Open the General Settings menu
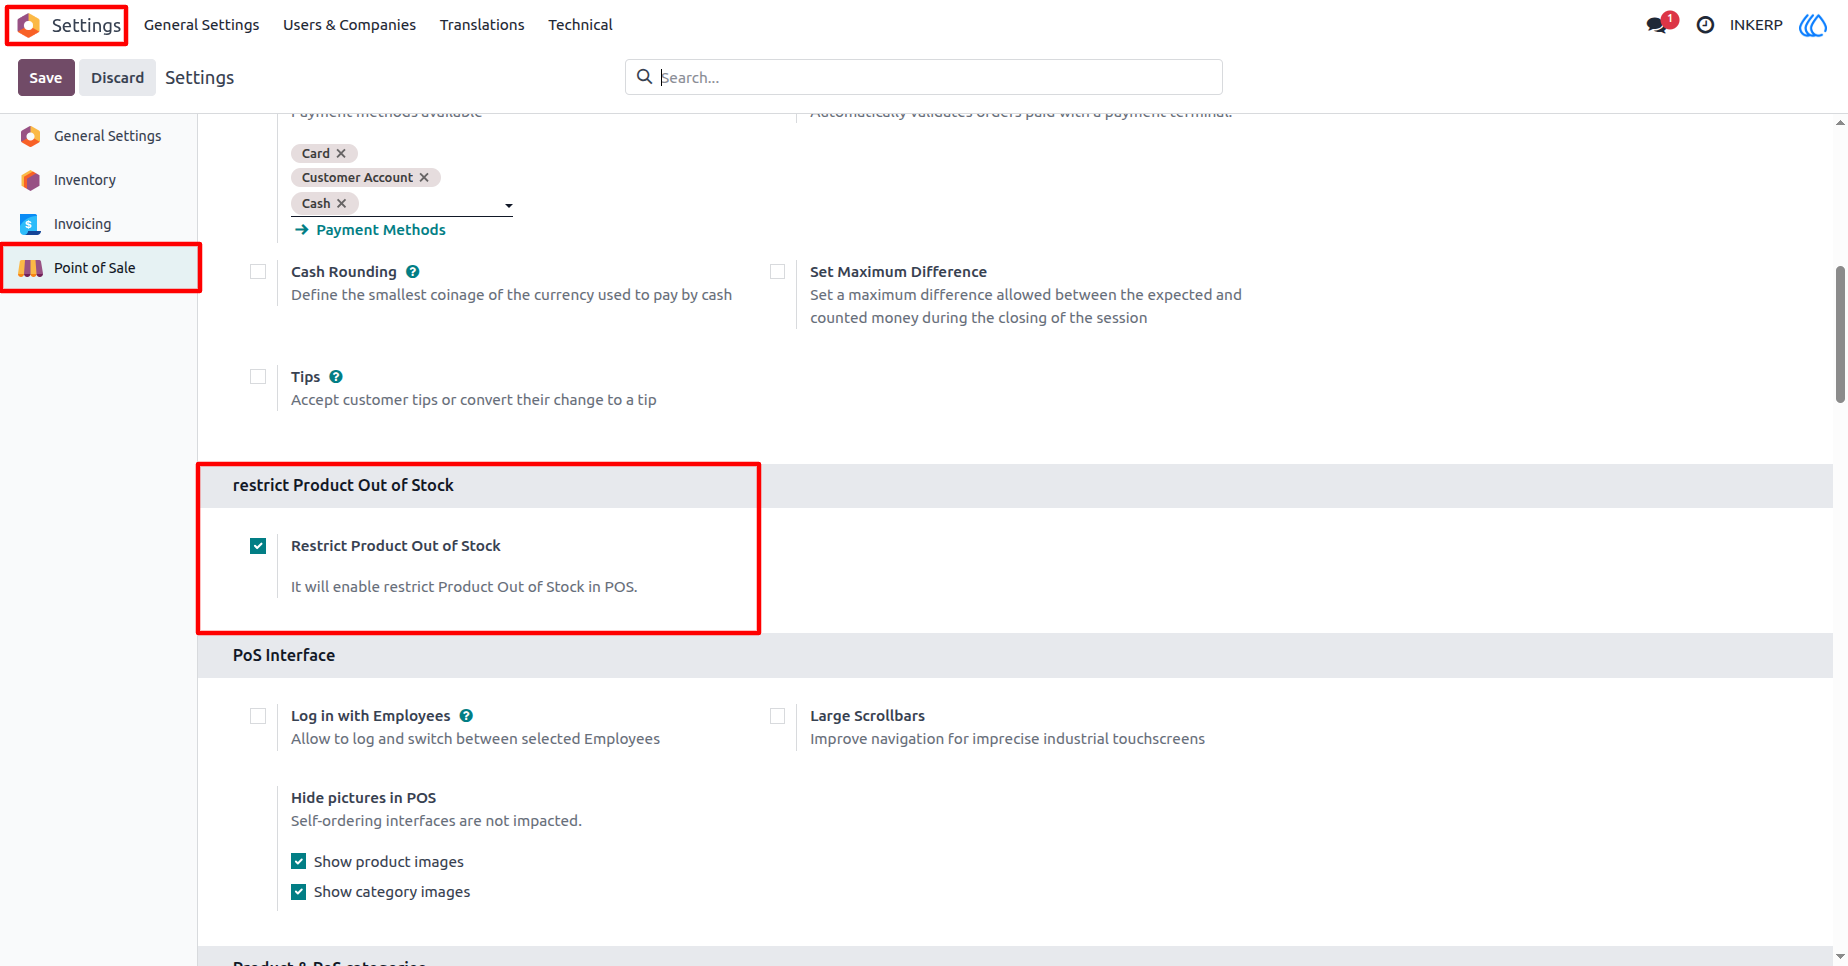This screenshot has width=1848, height=966. pyautogui.click(x=201, y=25)
